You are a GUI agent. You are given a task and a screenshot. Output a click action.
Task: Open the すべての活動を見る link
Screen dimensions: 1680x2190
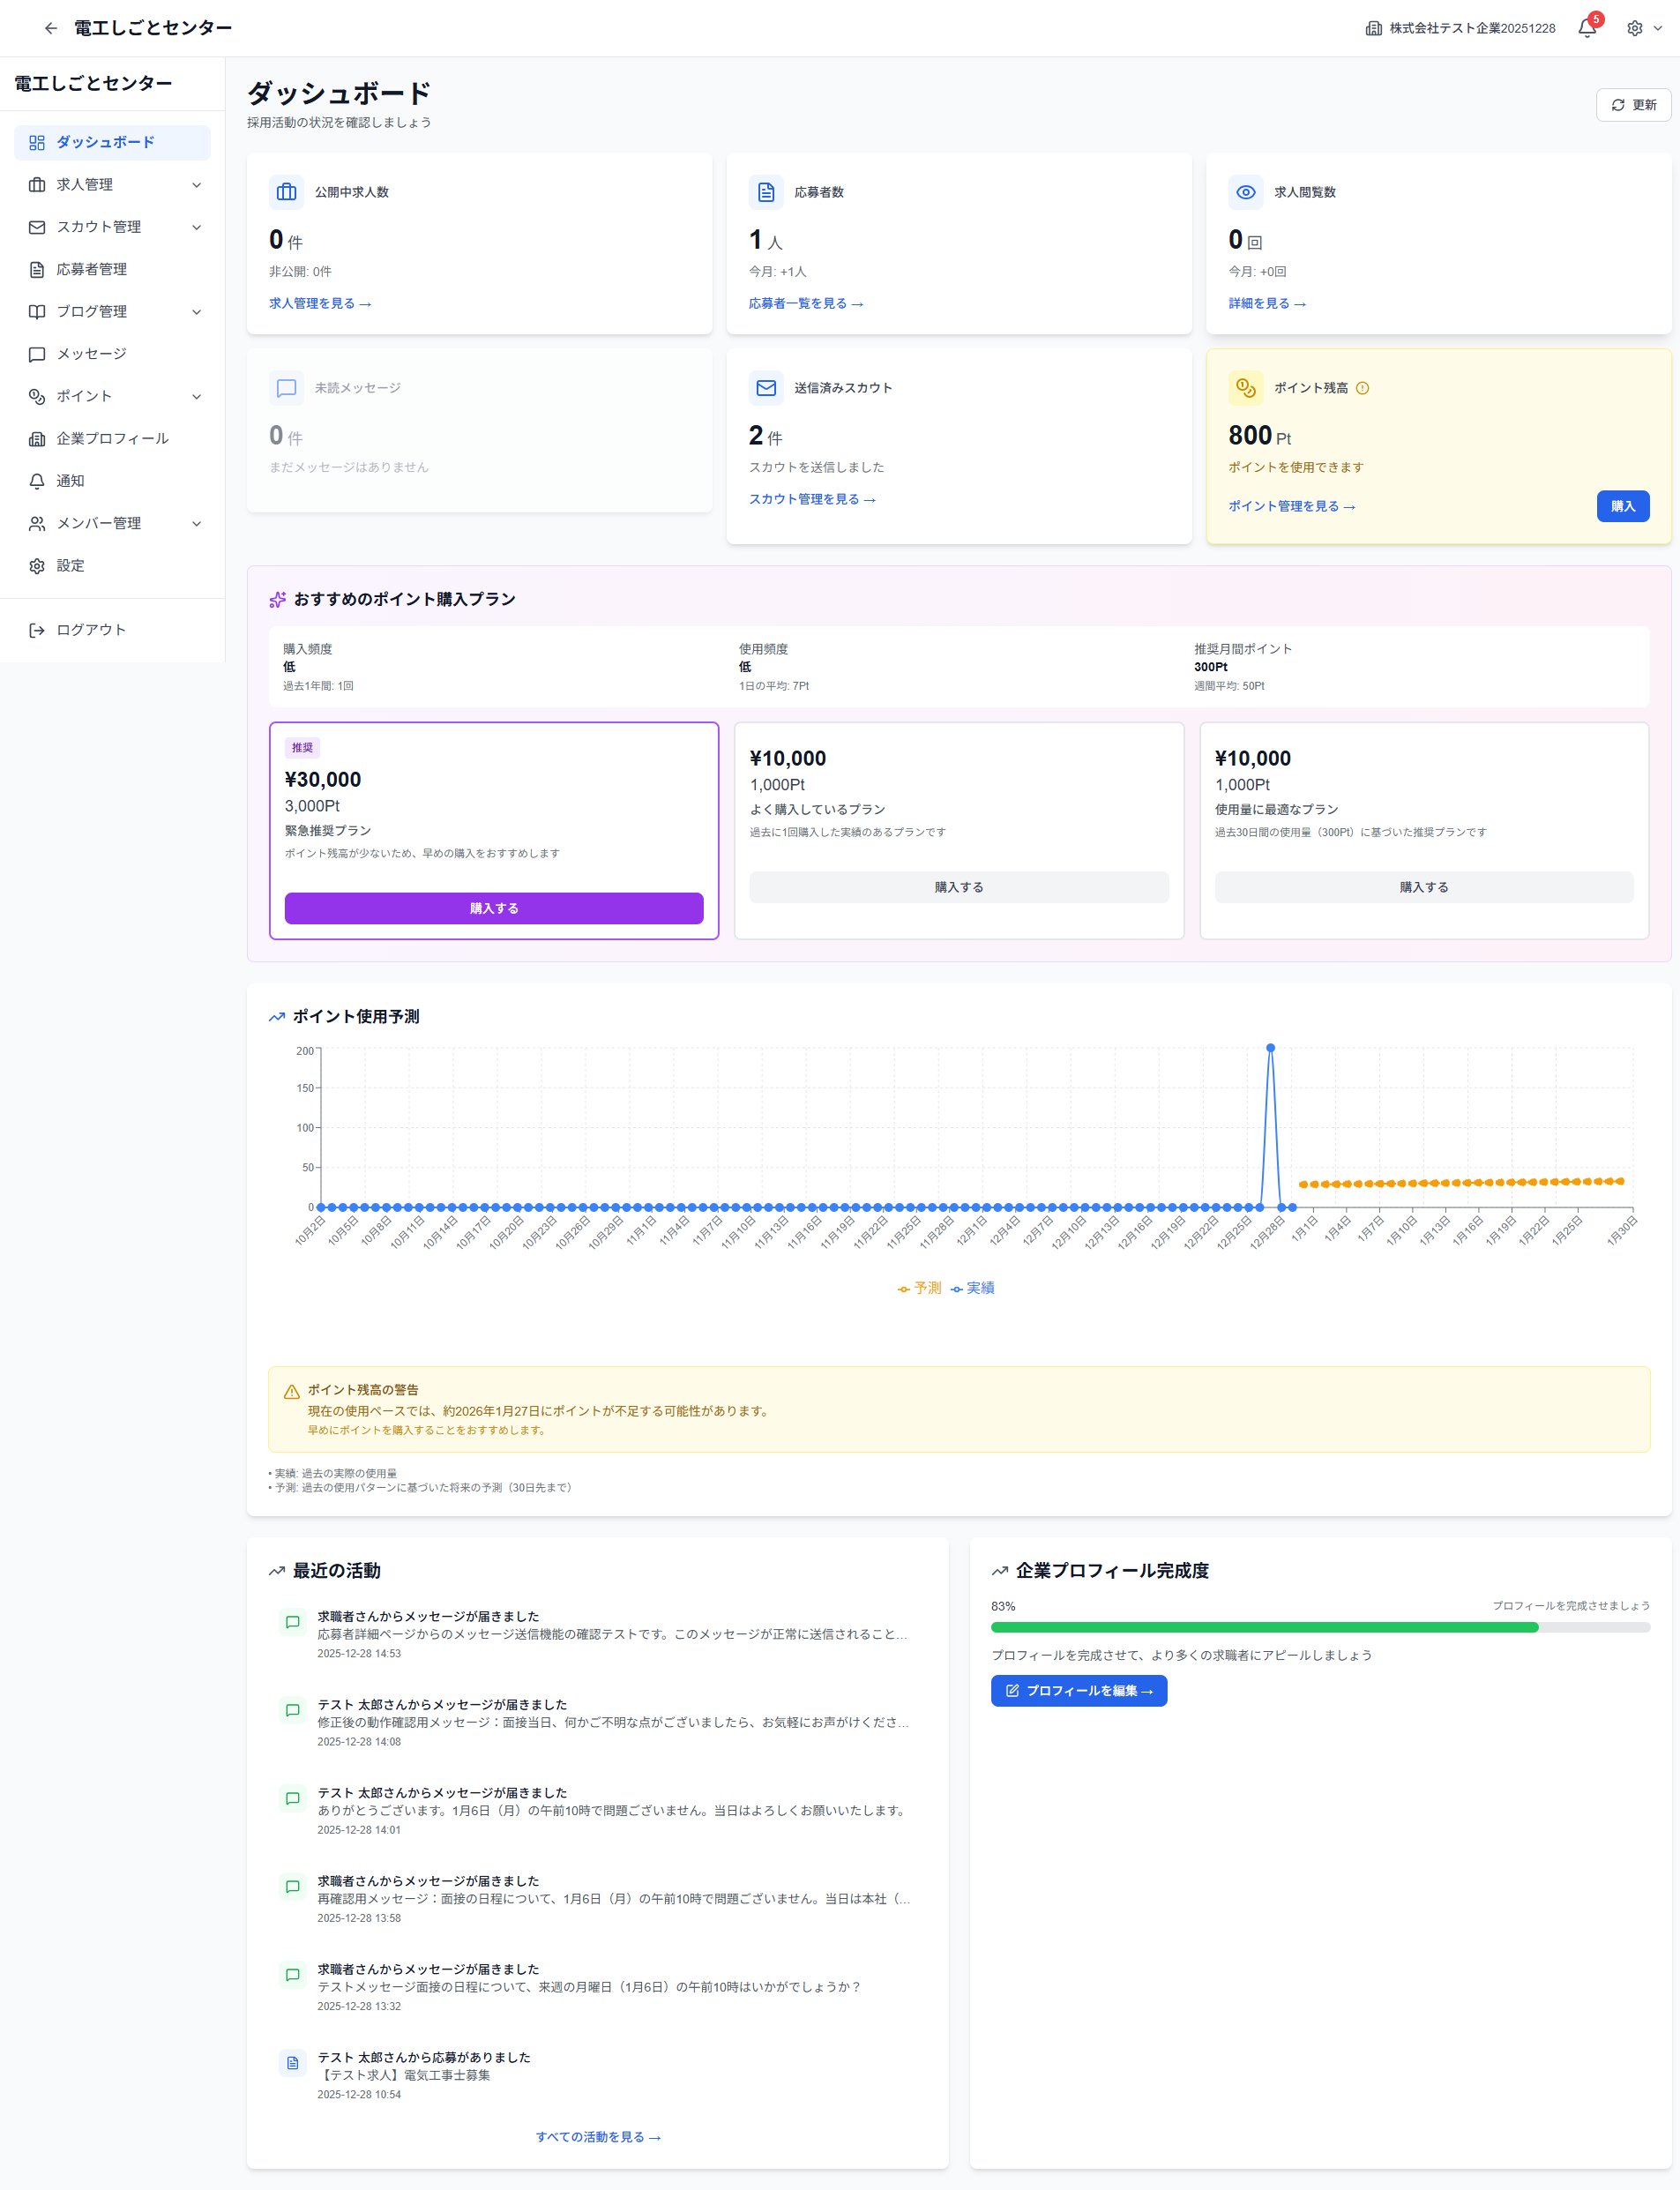598,2136
